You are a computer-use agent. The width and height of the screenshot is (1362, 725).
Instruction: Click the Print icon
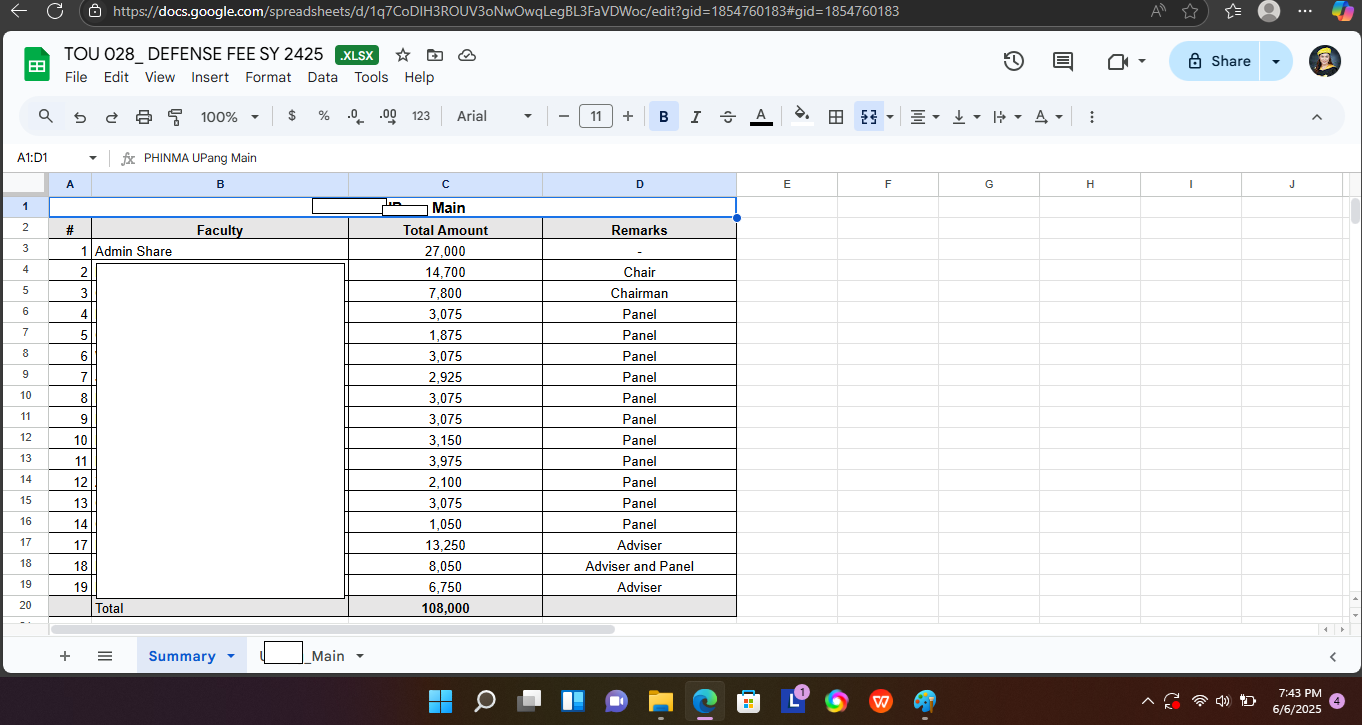144,117
